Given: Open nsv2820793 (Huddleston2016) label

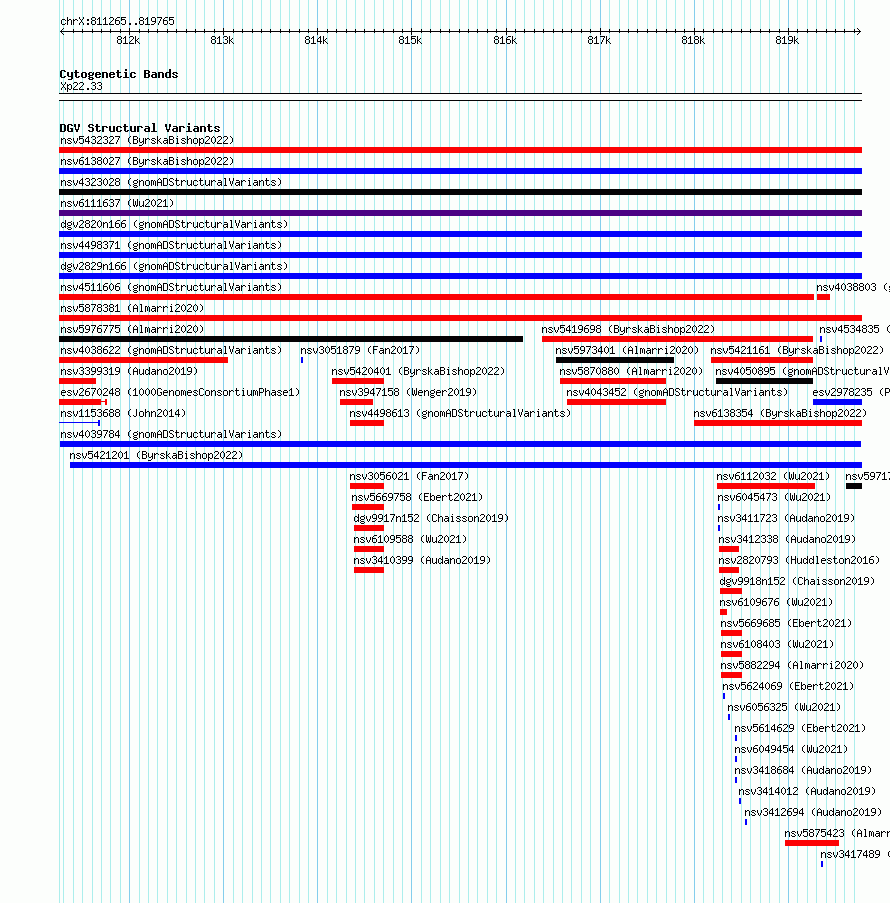Looking at the screenshot, I should (799, 561).
